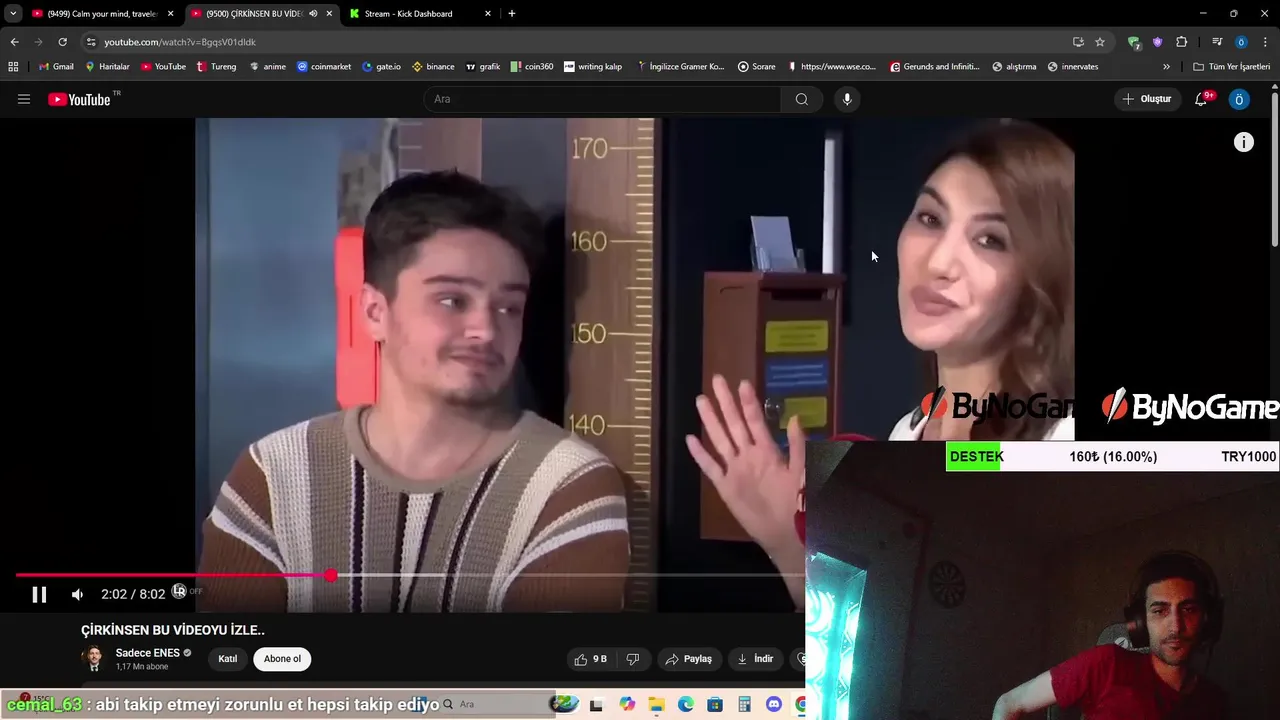The width and height of the screenshot is (1280, 720).
Task: Toggle the Language Reactor OFF switch
Action: (186, 591)
